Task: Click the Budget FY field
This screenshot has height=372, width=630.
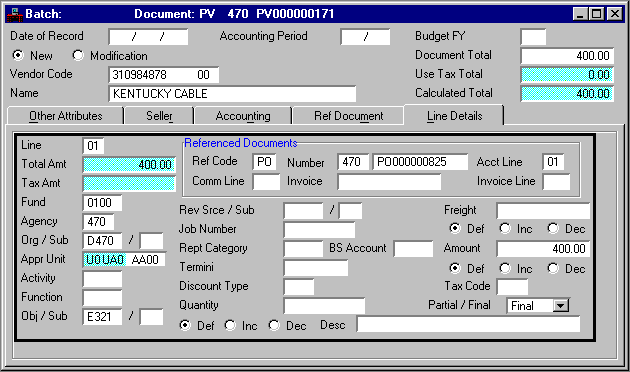Action: tap(533, 37)
